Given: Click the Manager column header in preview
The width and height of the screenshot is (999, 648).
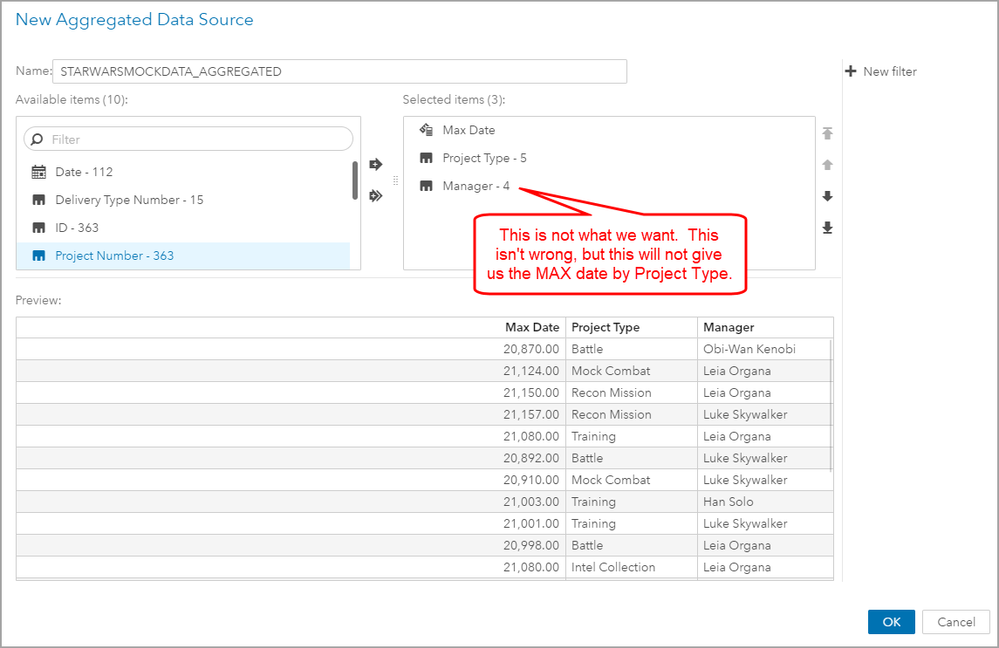Looking at the screenshot, I should tap(728, 327).
